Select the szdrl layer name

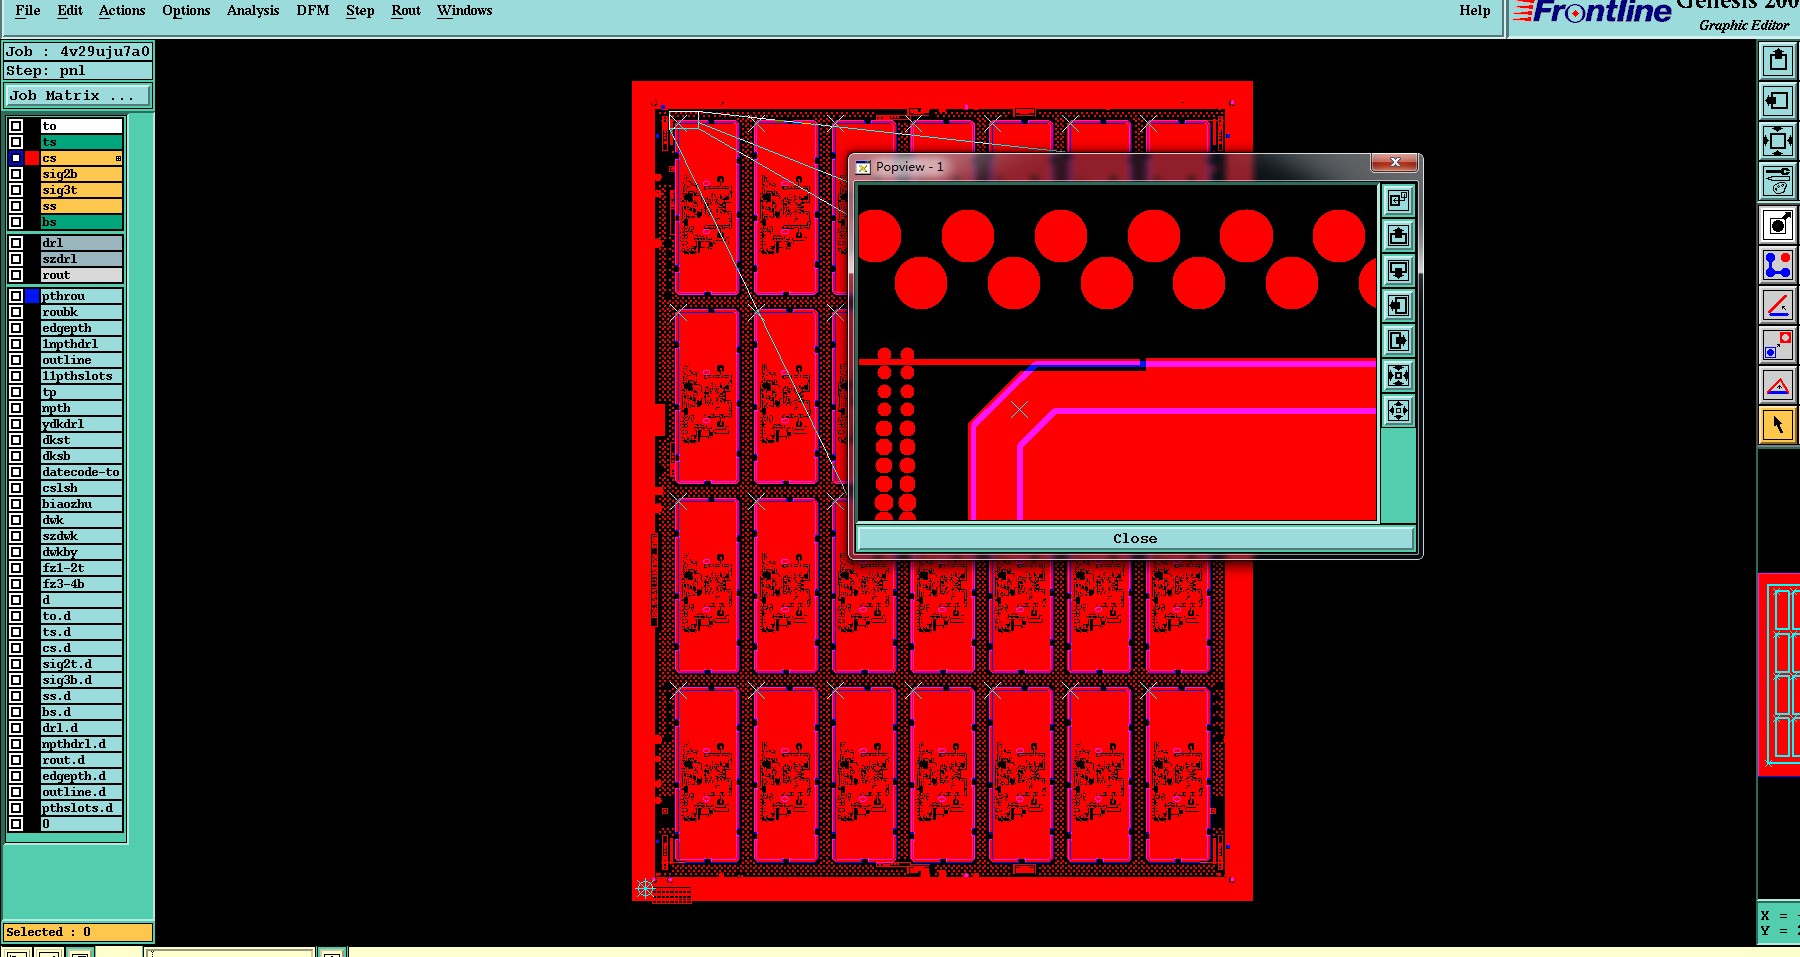(x=81, y=259)
